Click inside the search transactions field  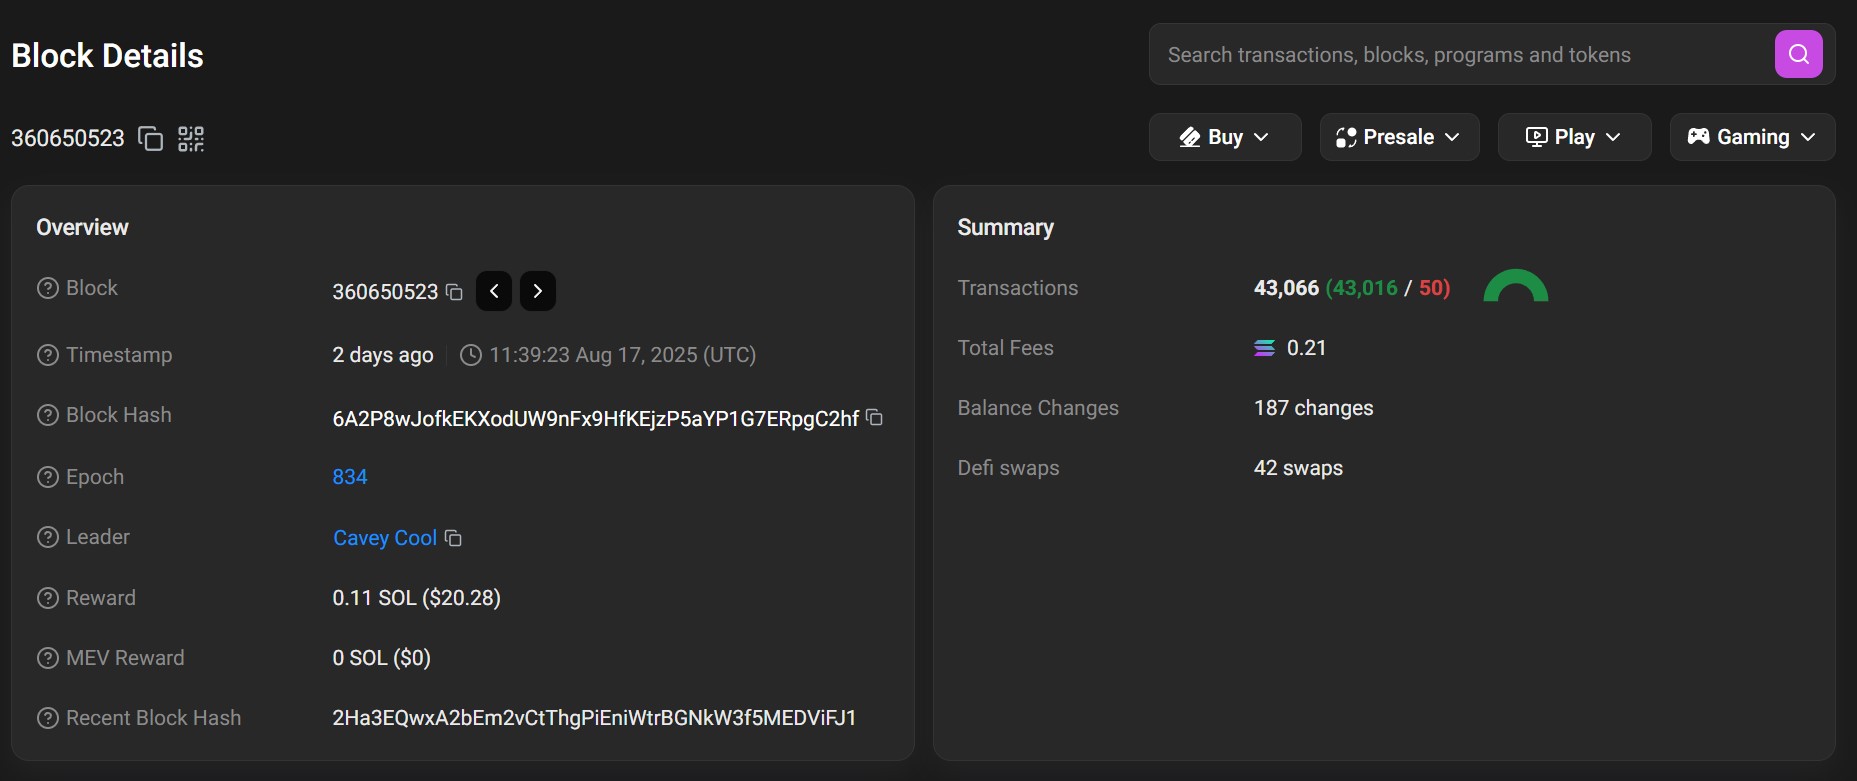(x=1450, y=54)
